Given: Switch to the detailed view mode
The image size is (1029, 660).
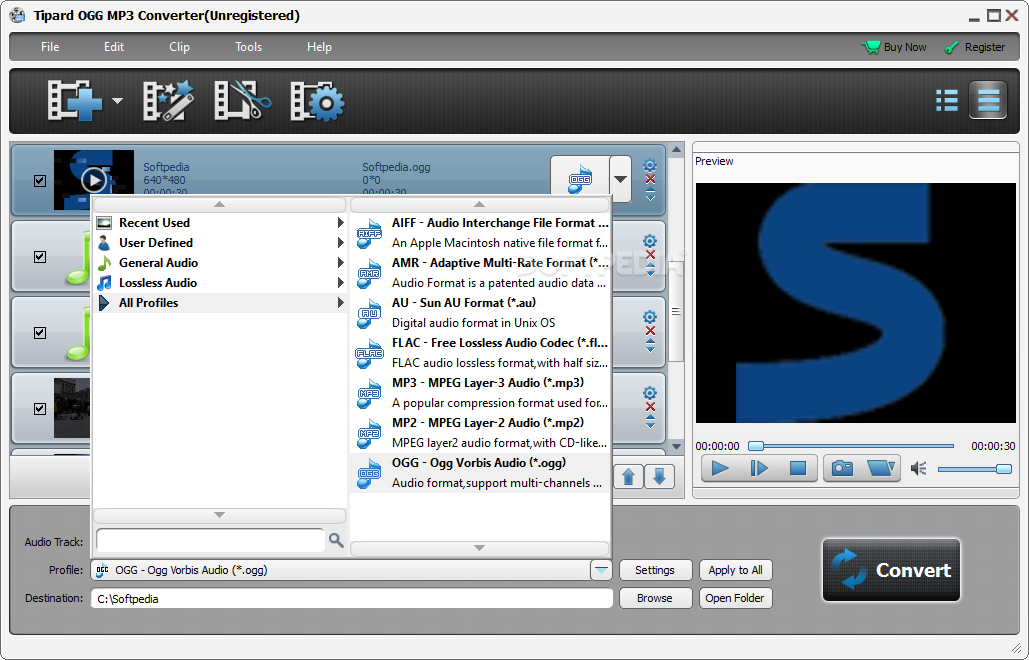Looking at the screenshot, I should pyautogui.click(x=988, y=100).
